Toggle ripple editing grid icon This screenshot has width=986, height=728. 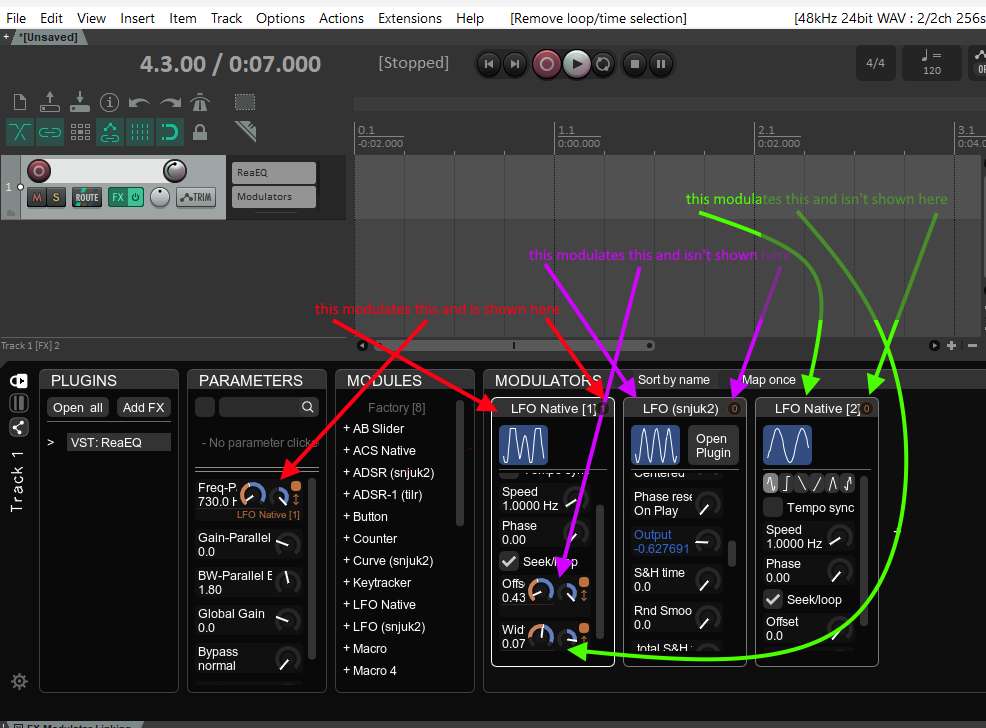pos(80,132)
